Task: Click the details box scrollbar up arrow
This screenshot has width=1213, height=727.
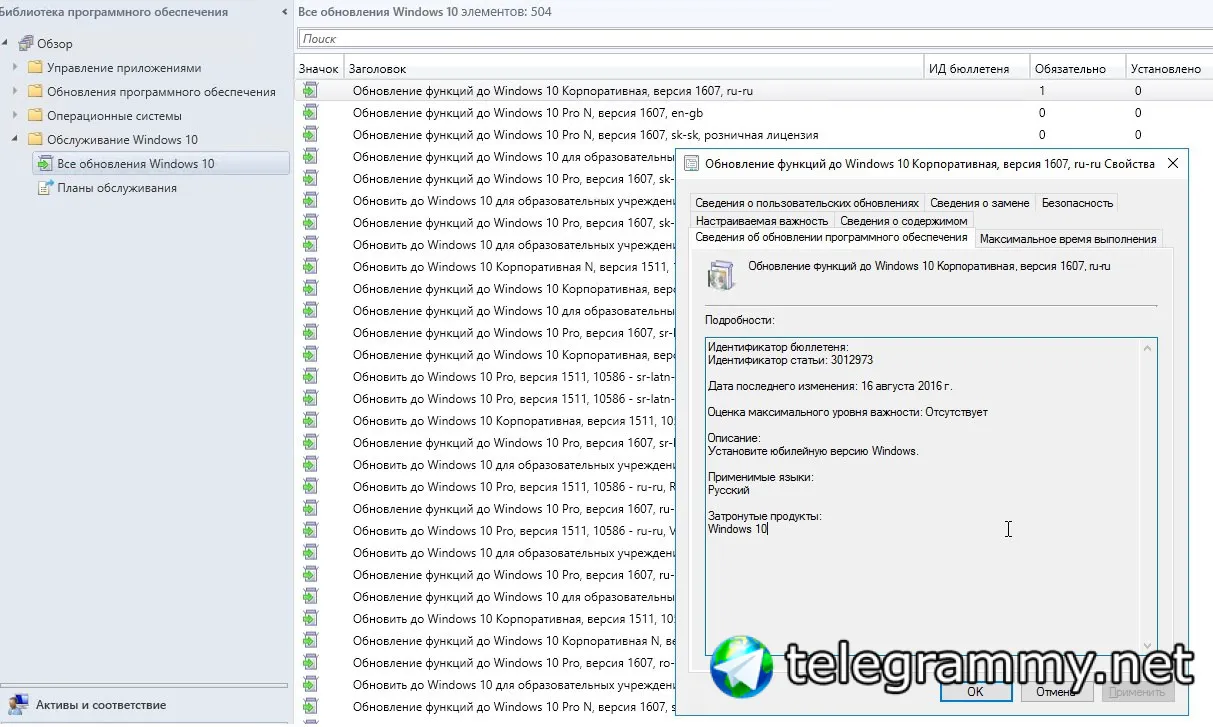Action: click(x=1148, y=347)
